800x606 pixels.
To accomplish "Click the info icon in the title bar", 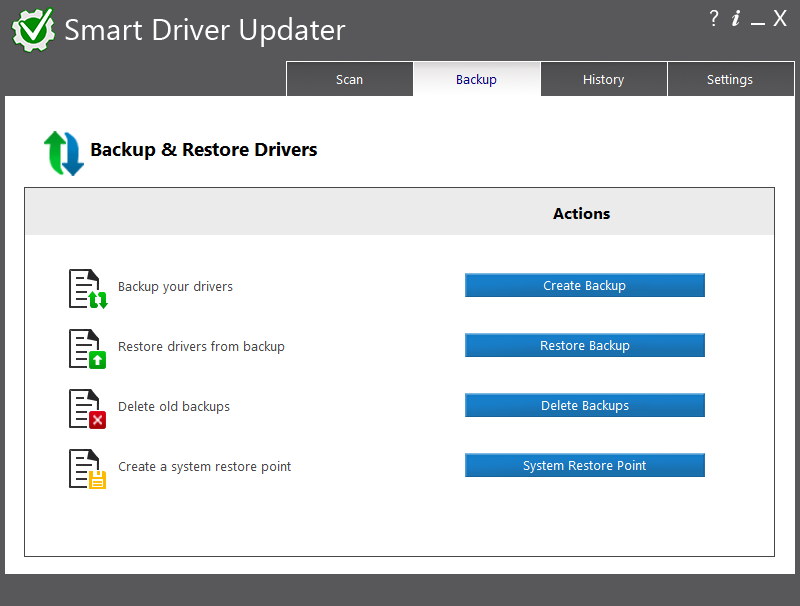I will (x=736, y=18).
